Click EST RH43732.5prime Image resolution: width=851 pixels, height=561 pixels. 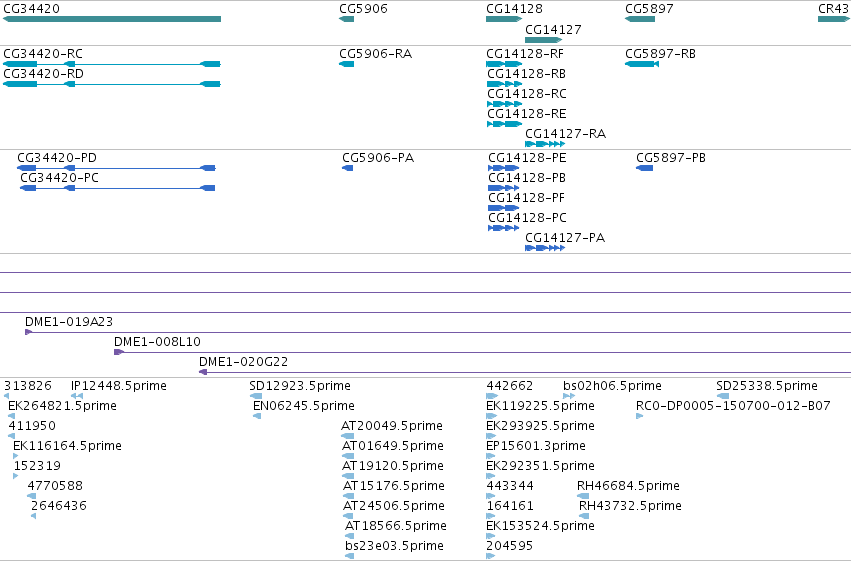pyautogui.click(x=584, y=517)
